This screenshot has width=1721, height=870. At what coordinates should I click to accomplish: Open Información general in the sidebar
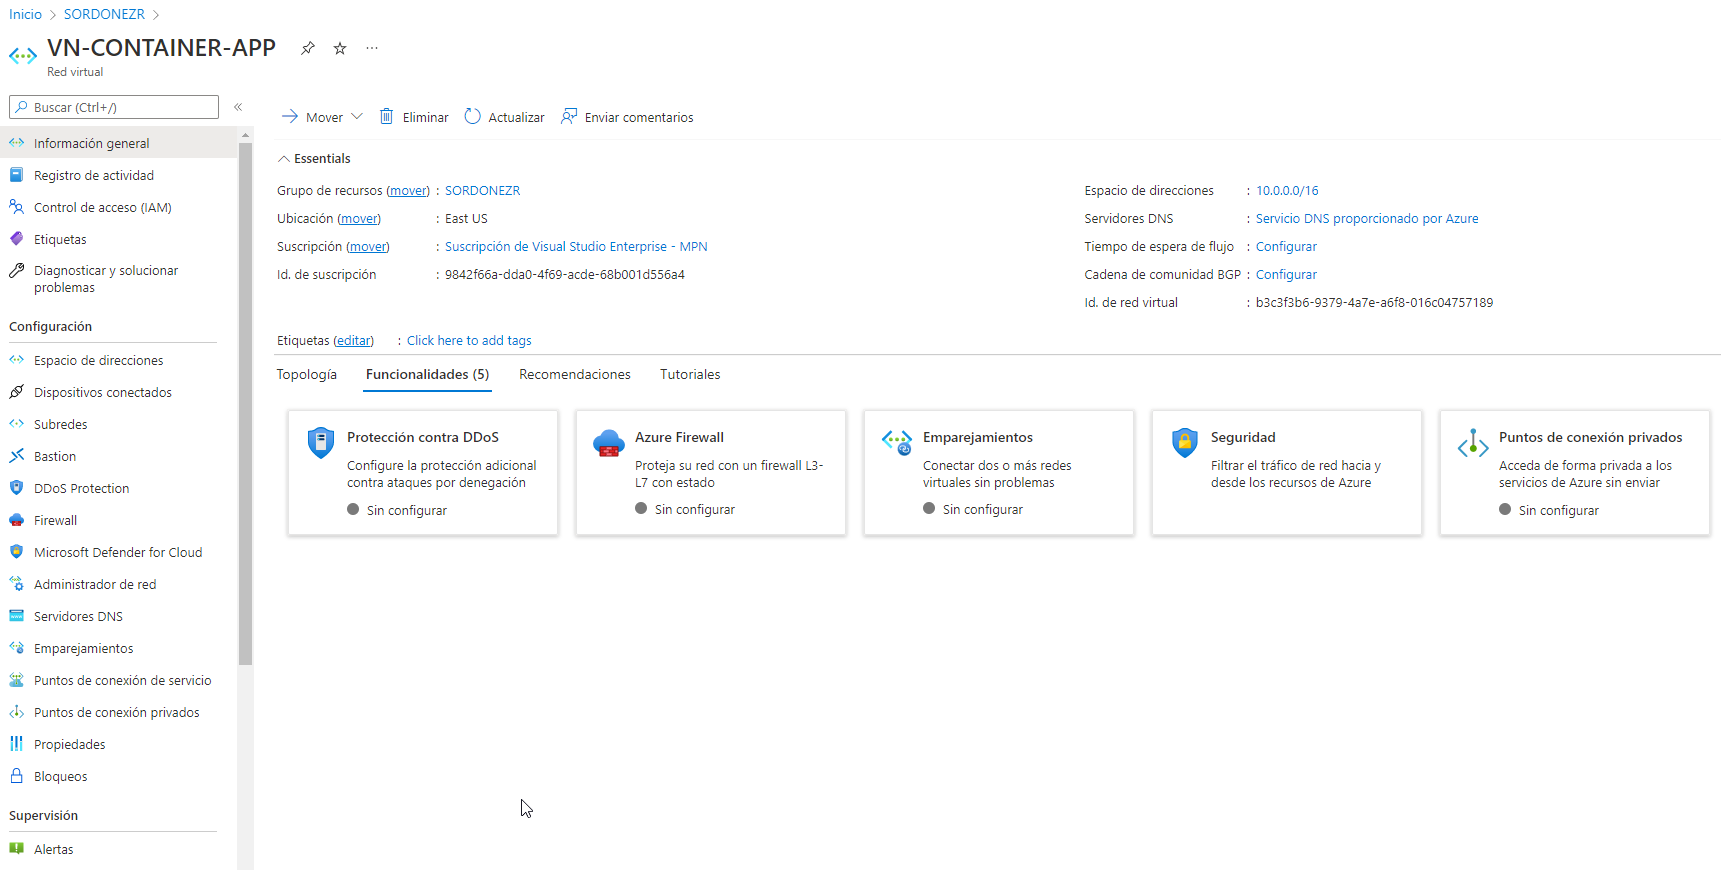click(119, 143)
